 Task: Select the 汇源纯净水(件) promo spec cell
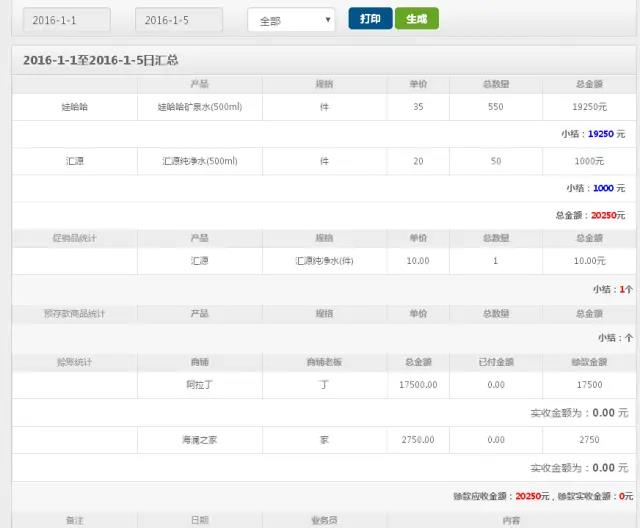[x=324, y=260]
